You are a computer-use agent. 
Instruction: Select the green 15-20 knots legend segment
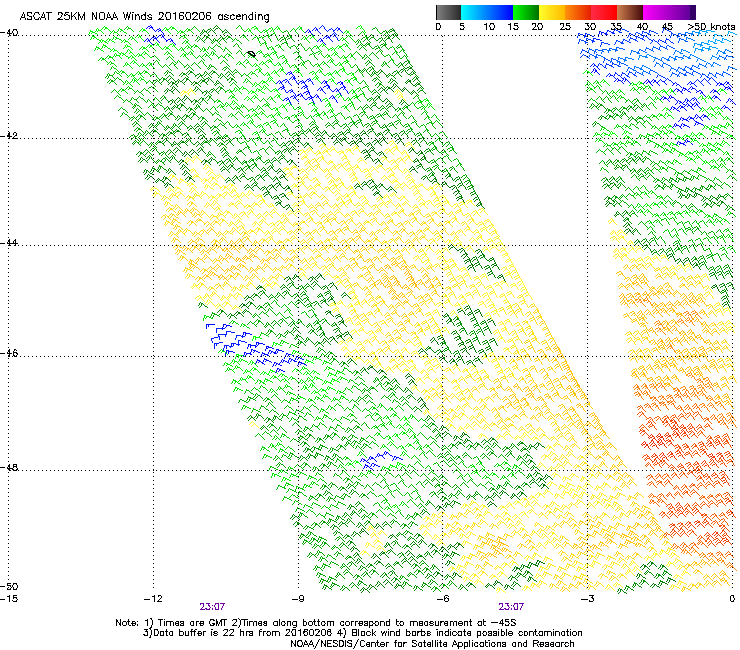[x=526, y=12]
